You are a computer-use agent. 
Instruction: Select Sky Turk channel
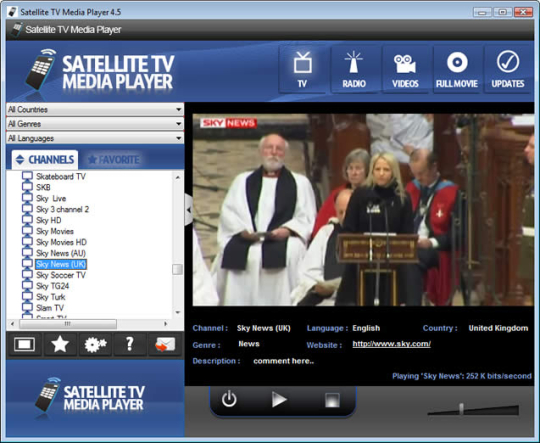tap(51, 297)
